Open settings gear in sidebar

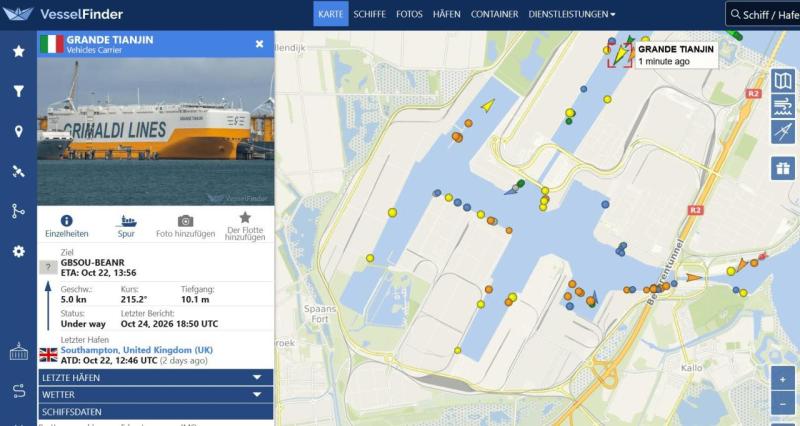(18, 251)
